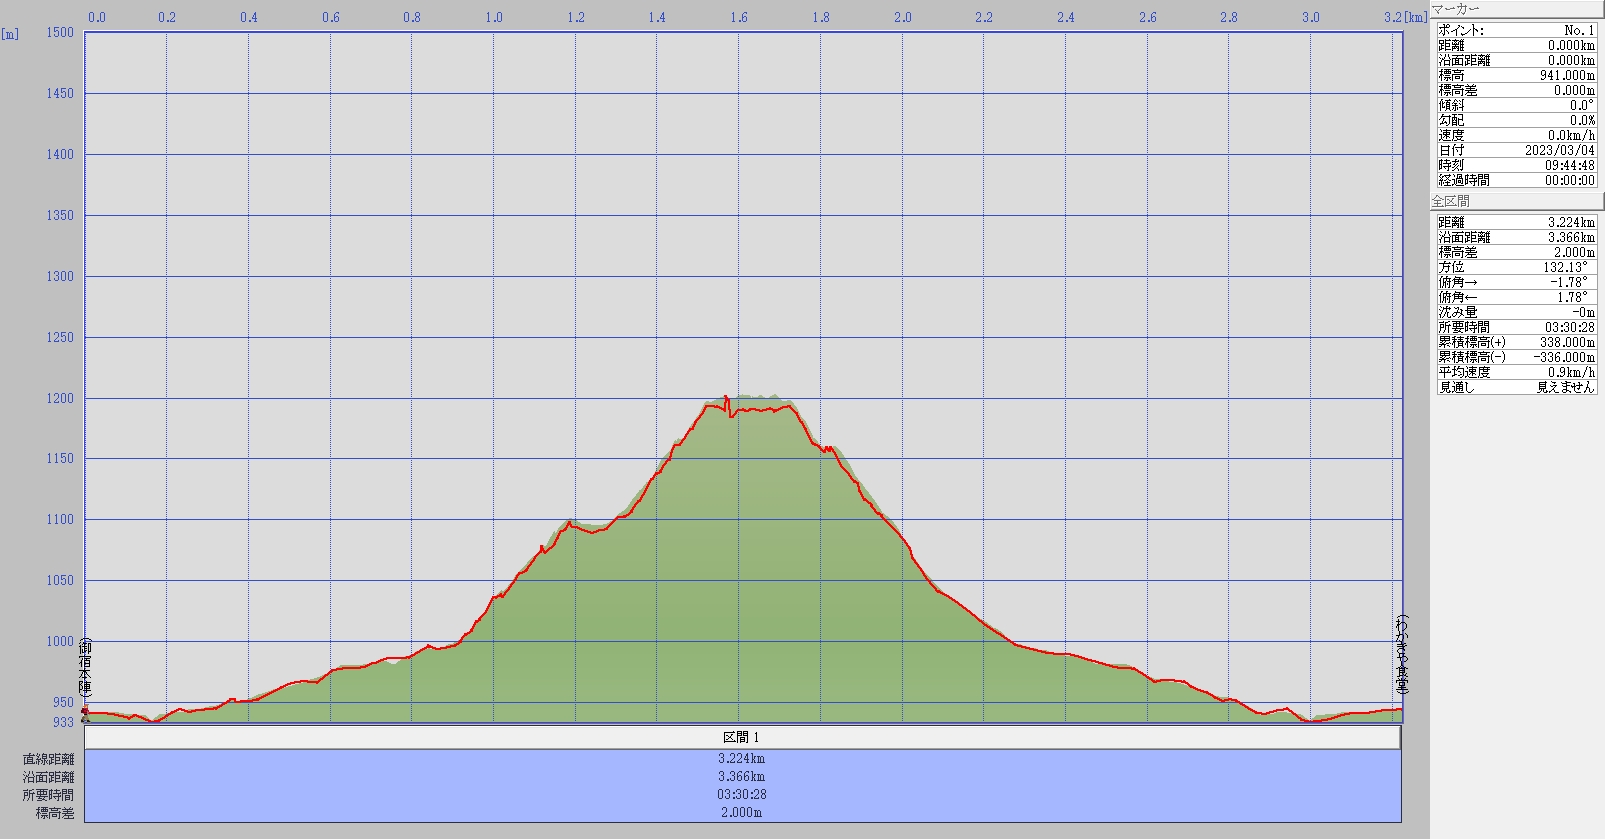This screenshot has height=839, width=1605.
Task: Click the 日付 2023/03/04 row
Action: pyautogui.click(x=1516, y=150)
